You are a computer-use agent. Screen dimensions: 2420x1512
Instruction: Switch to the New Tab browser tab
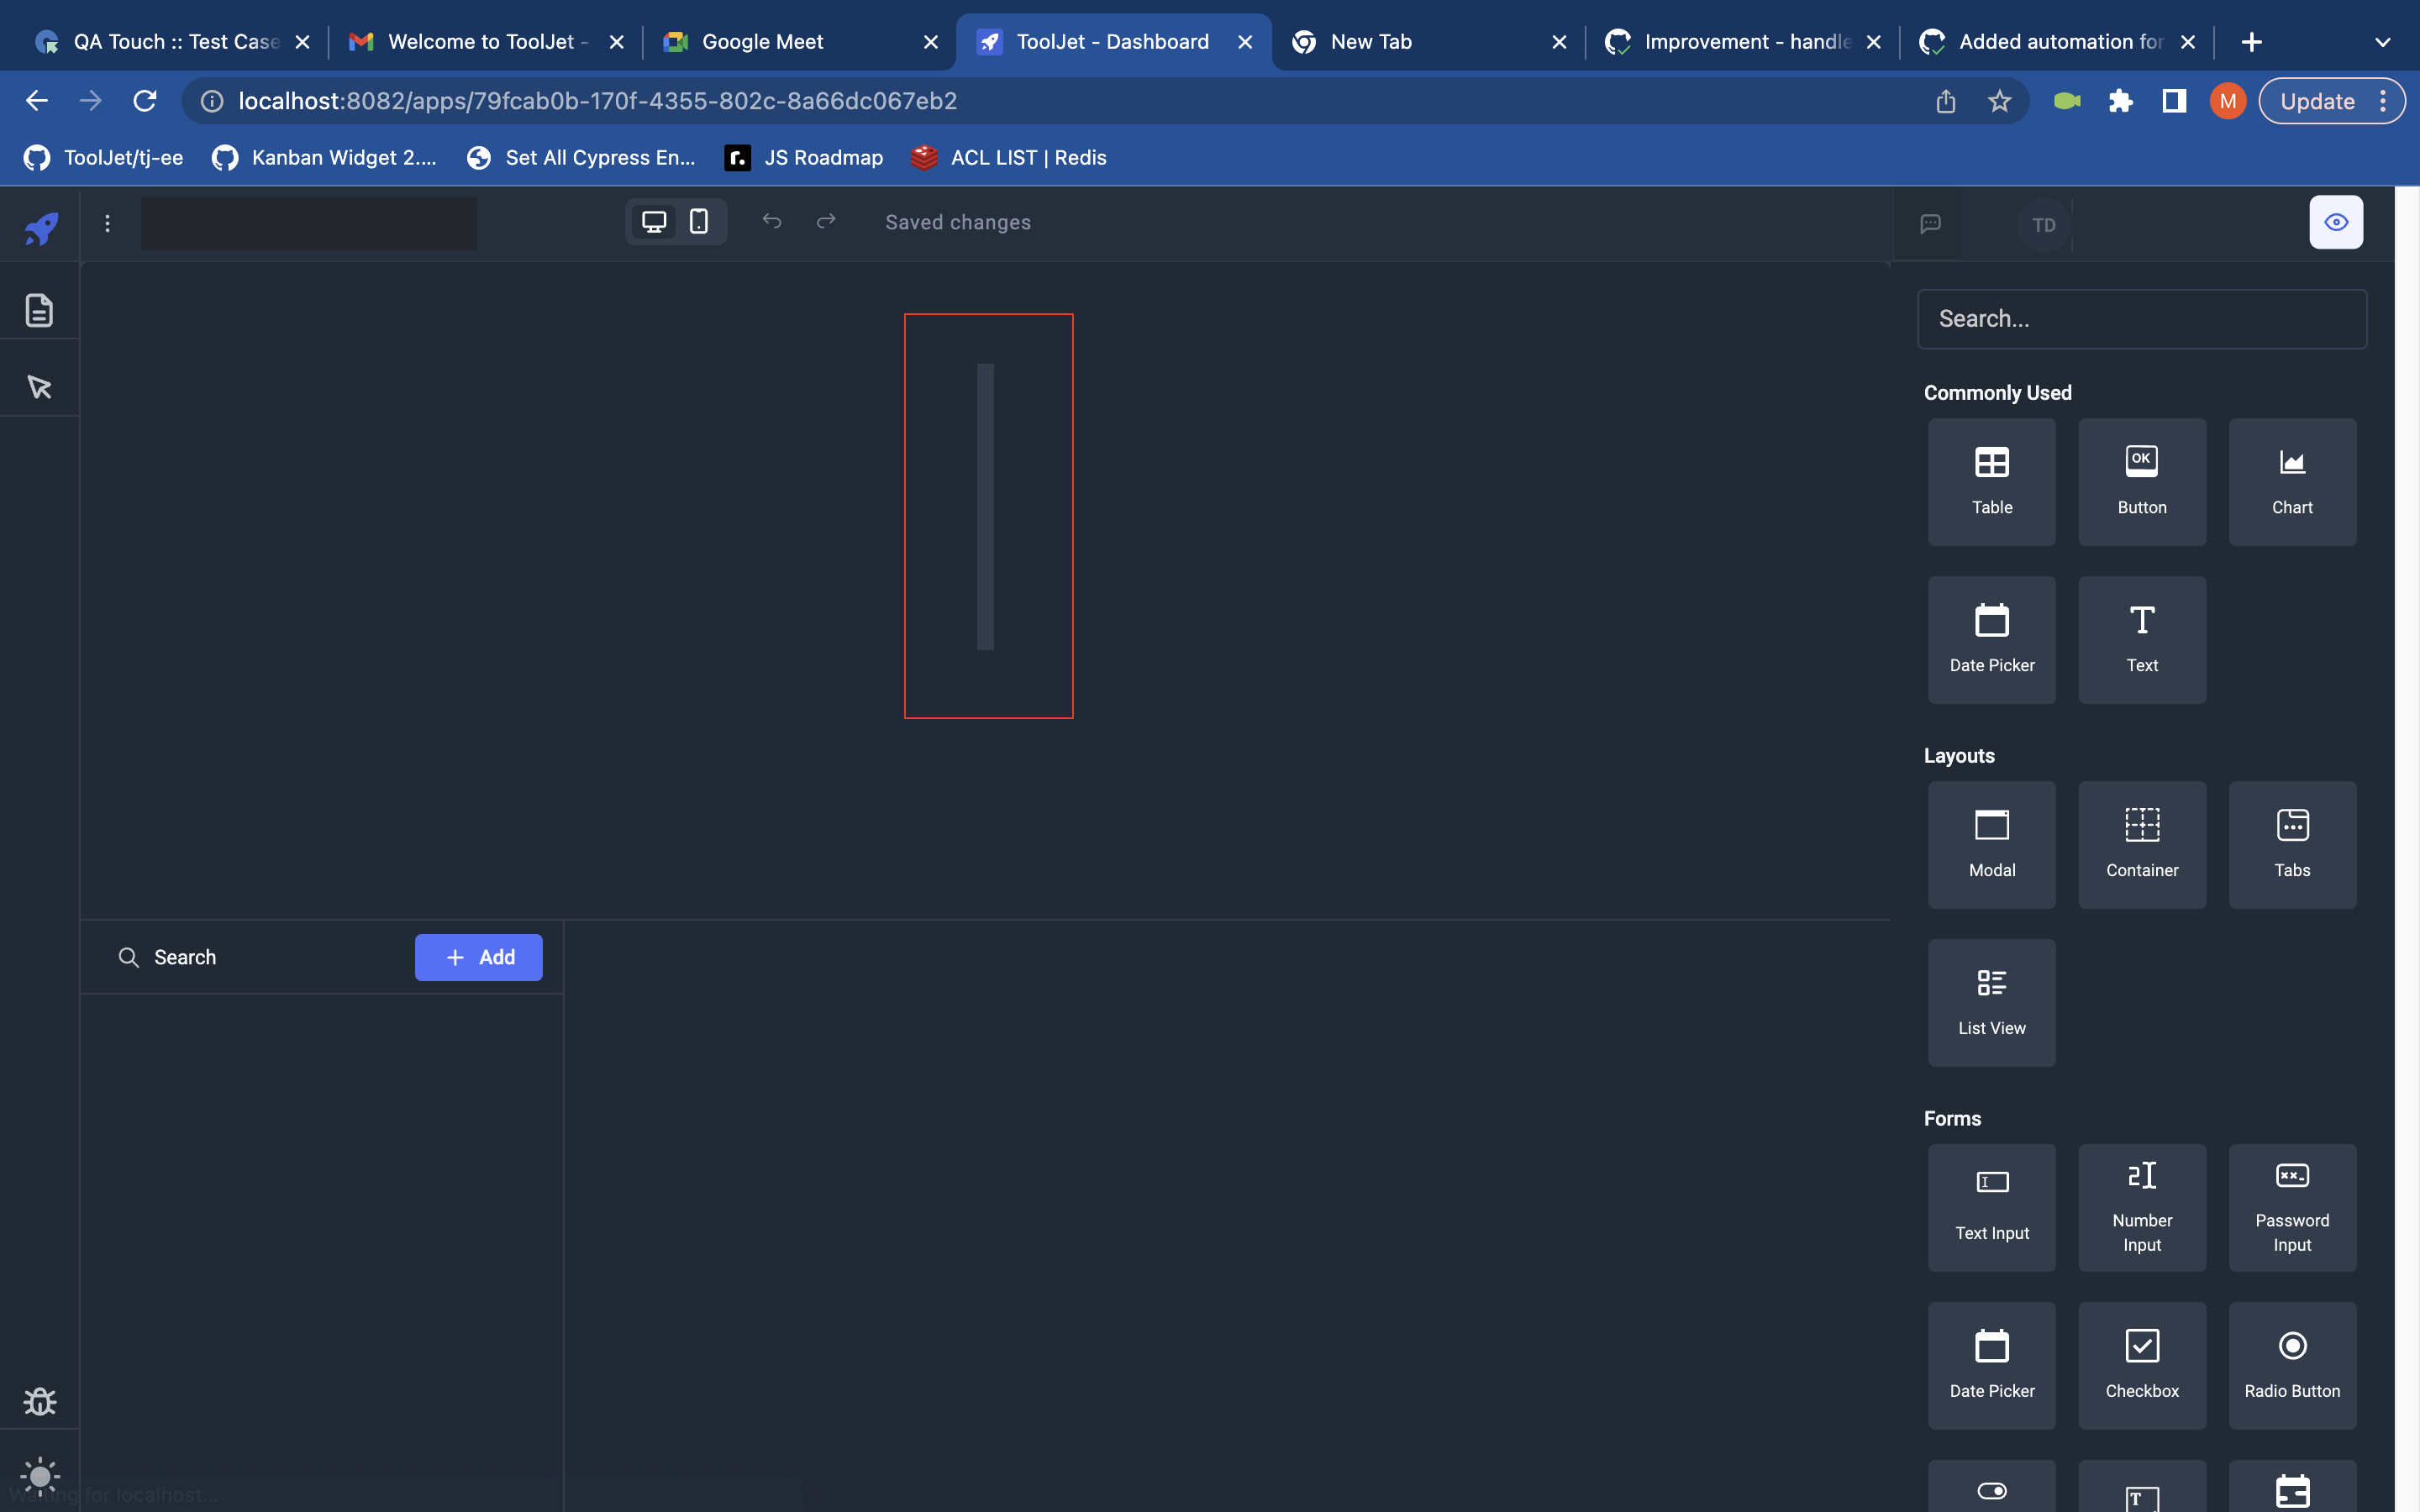(x=1369, y=41)
